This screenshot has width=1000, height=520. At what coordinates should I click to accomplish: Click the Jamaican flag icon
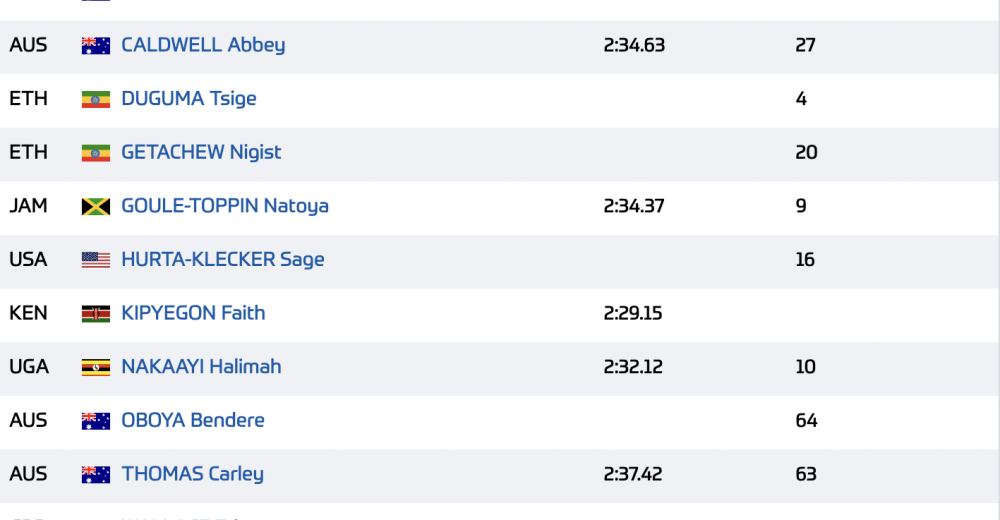point(96,207)
